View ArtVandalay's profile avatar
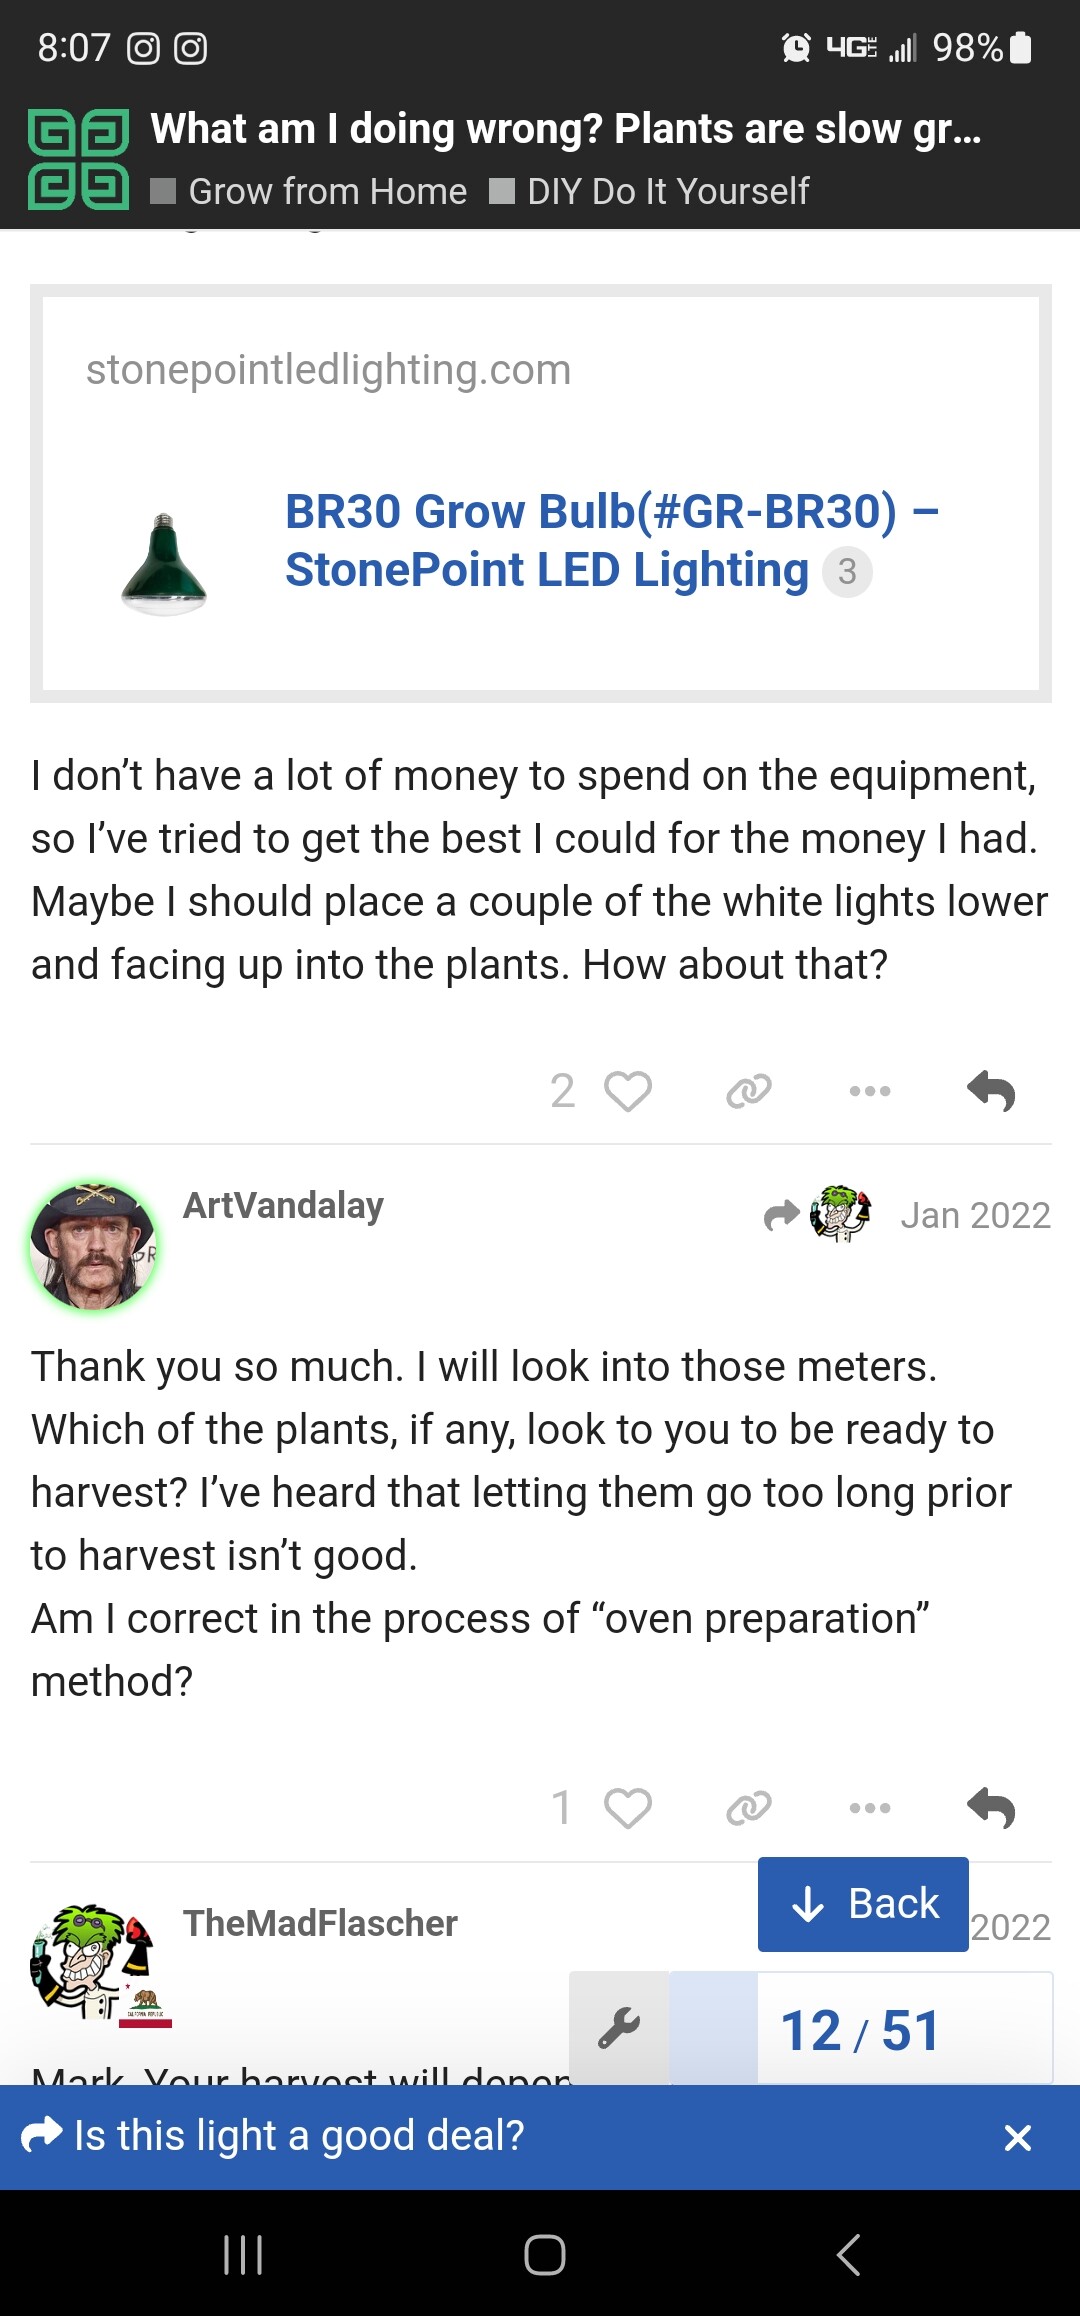 (93, 1246)
